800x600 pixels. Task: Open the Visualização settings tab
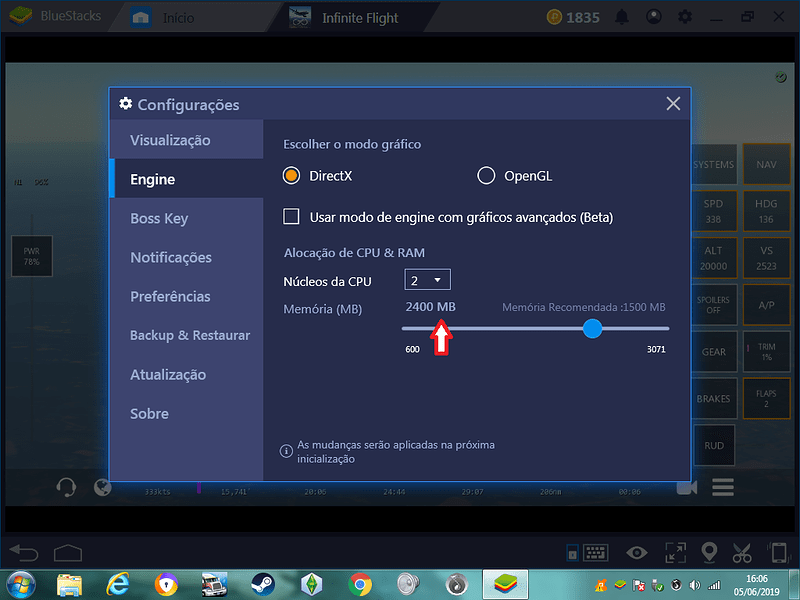(x=186, y=140)
